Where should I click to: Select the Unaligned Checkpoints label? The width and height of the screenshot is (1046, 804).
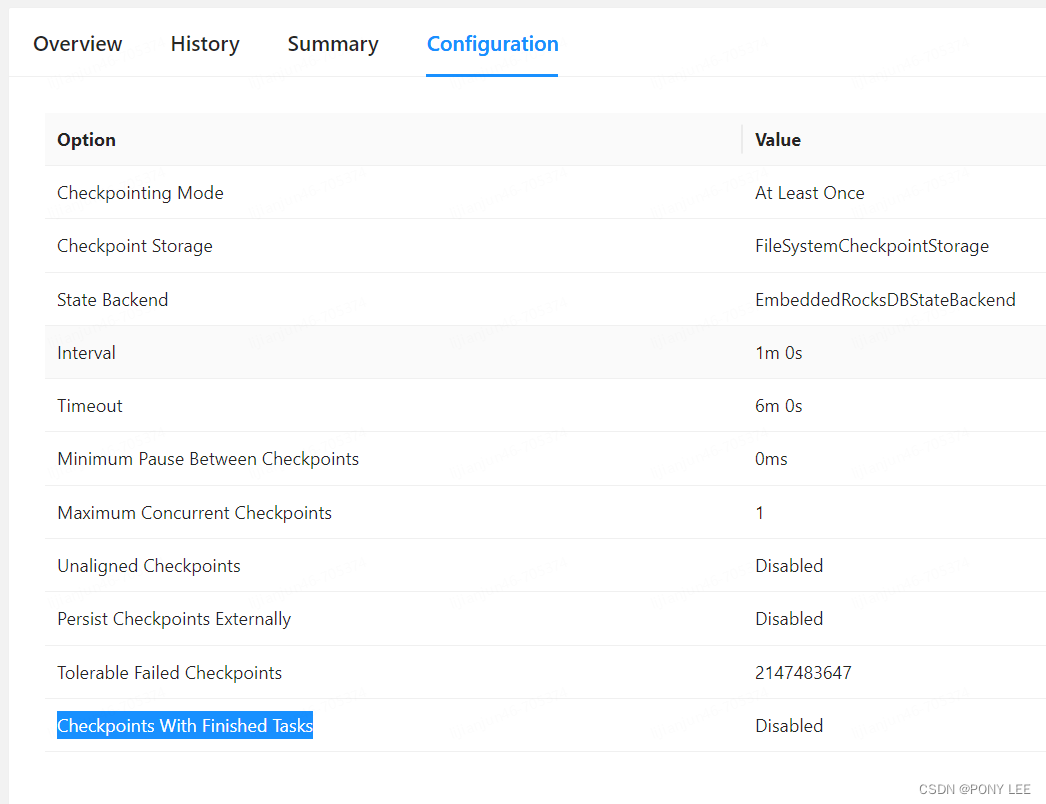(149, 566)
